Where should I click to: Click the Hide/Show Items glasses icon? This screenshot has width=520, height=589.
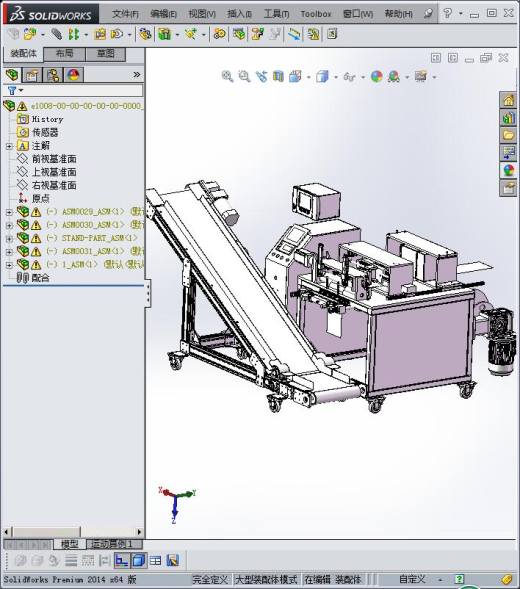coord(349,77)
